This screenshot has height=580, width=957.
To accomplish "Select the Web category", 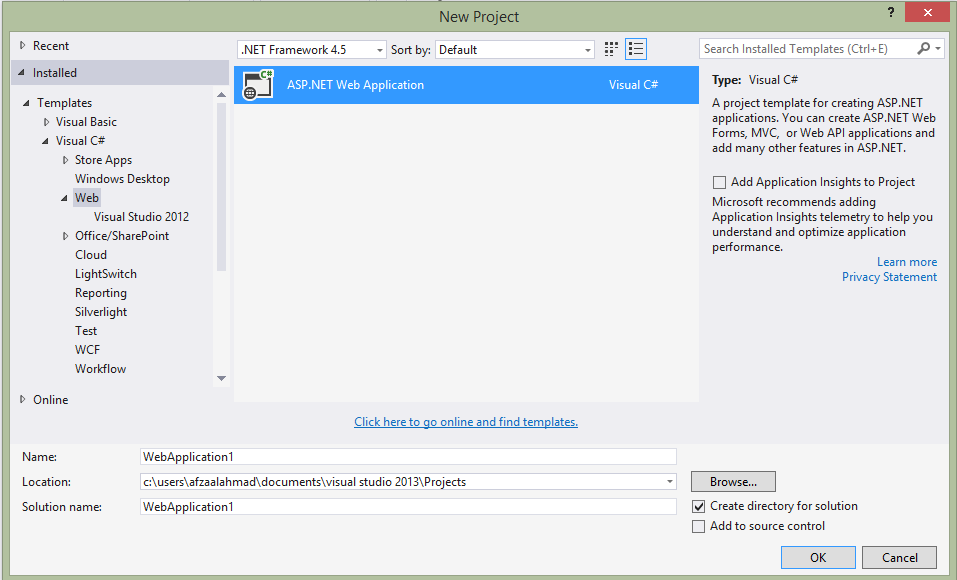I will [87, 198].
